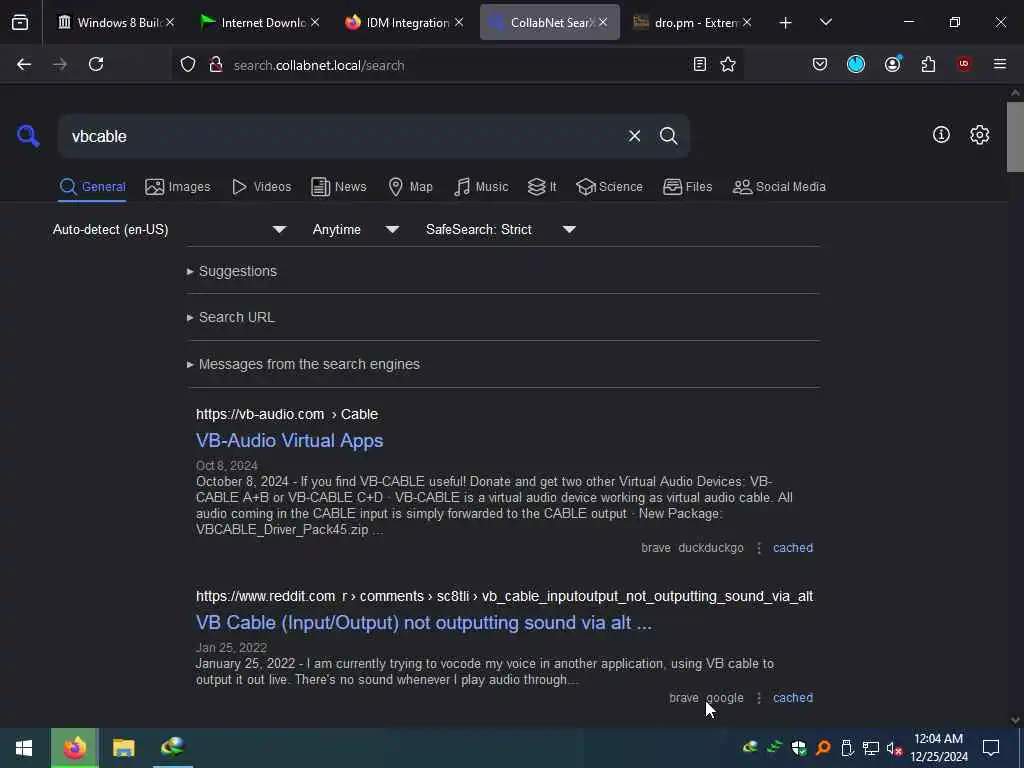The height and width of the screenshot is (768, 1024).
Task: Clear the vbcable search query
Action: point(634,136)
